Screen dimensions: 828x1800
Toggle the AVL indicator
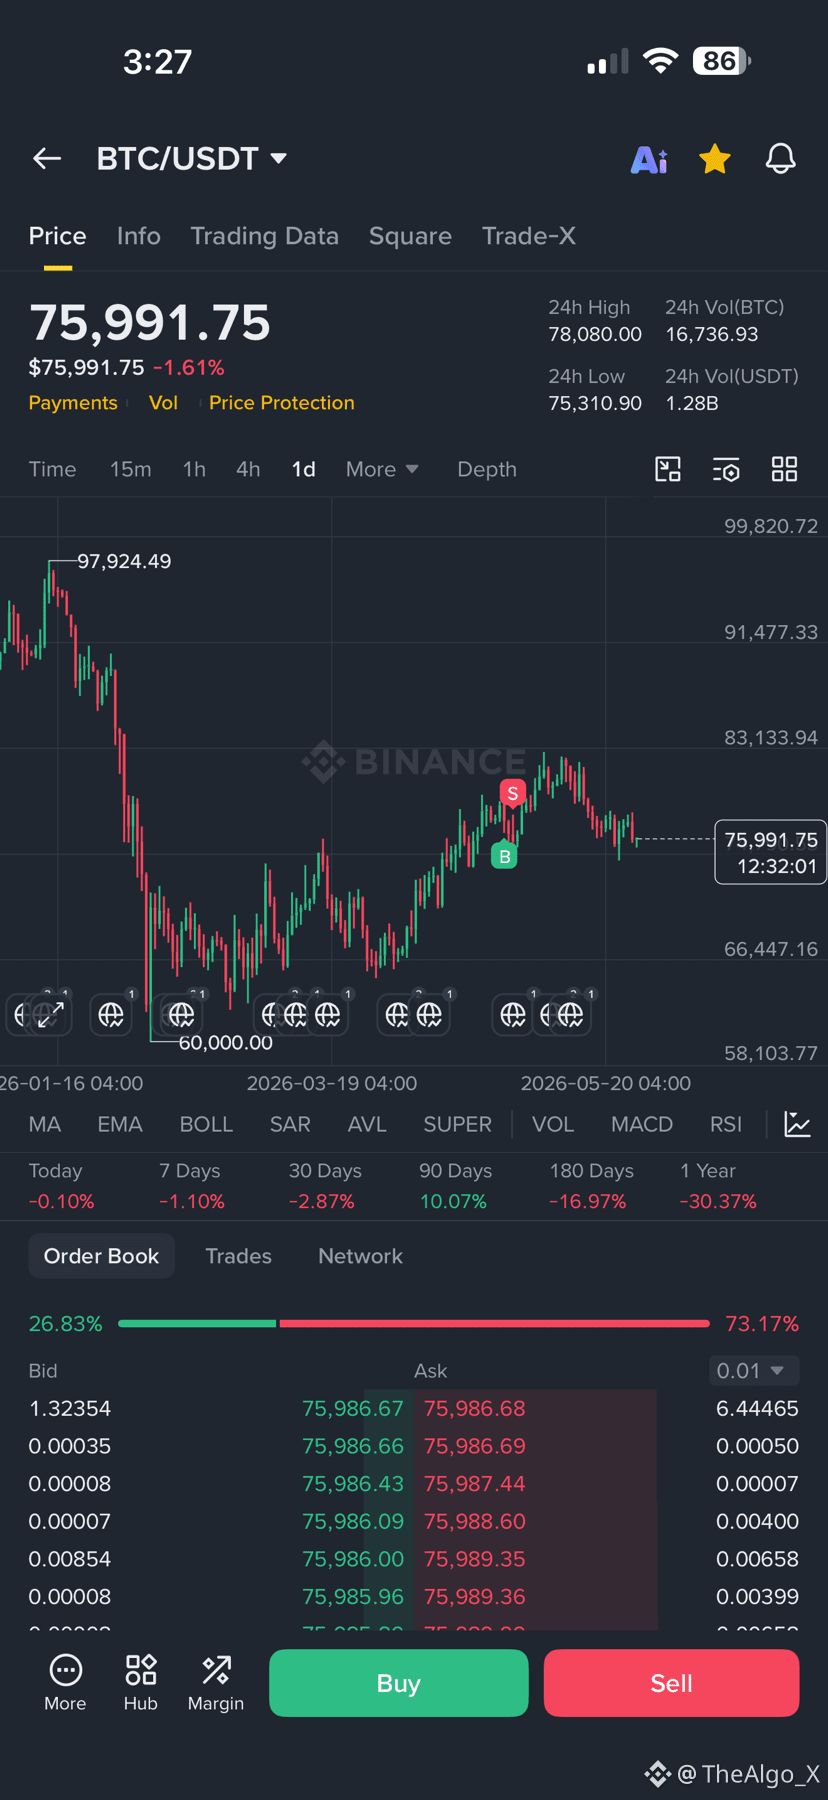(367, 1124)
